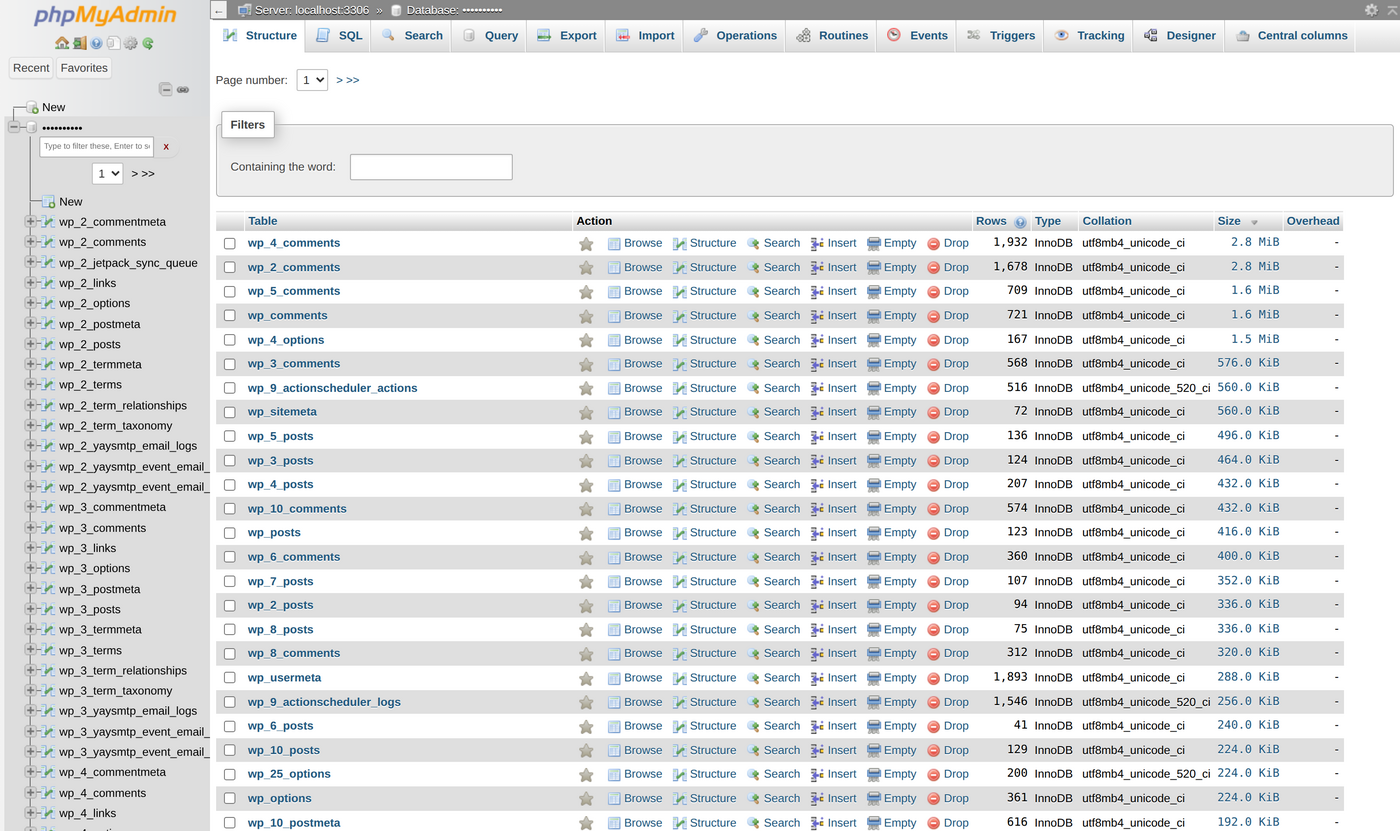Sort by the Collation column header

(1107, 221)
